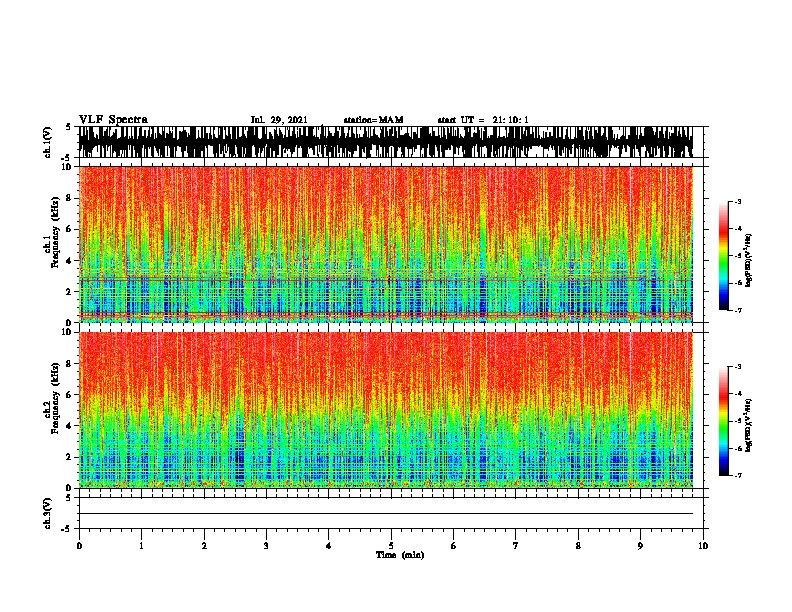Click the log(PSD) label beside ch.1 colorbar
This screenshot has height=612, width=792.
click(749, 260)
